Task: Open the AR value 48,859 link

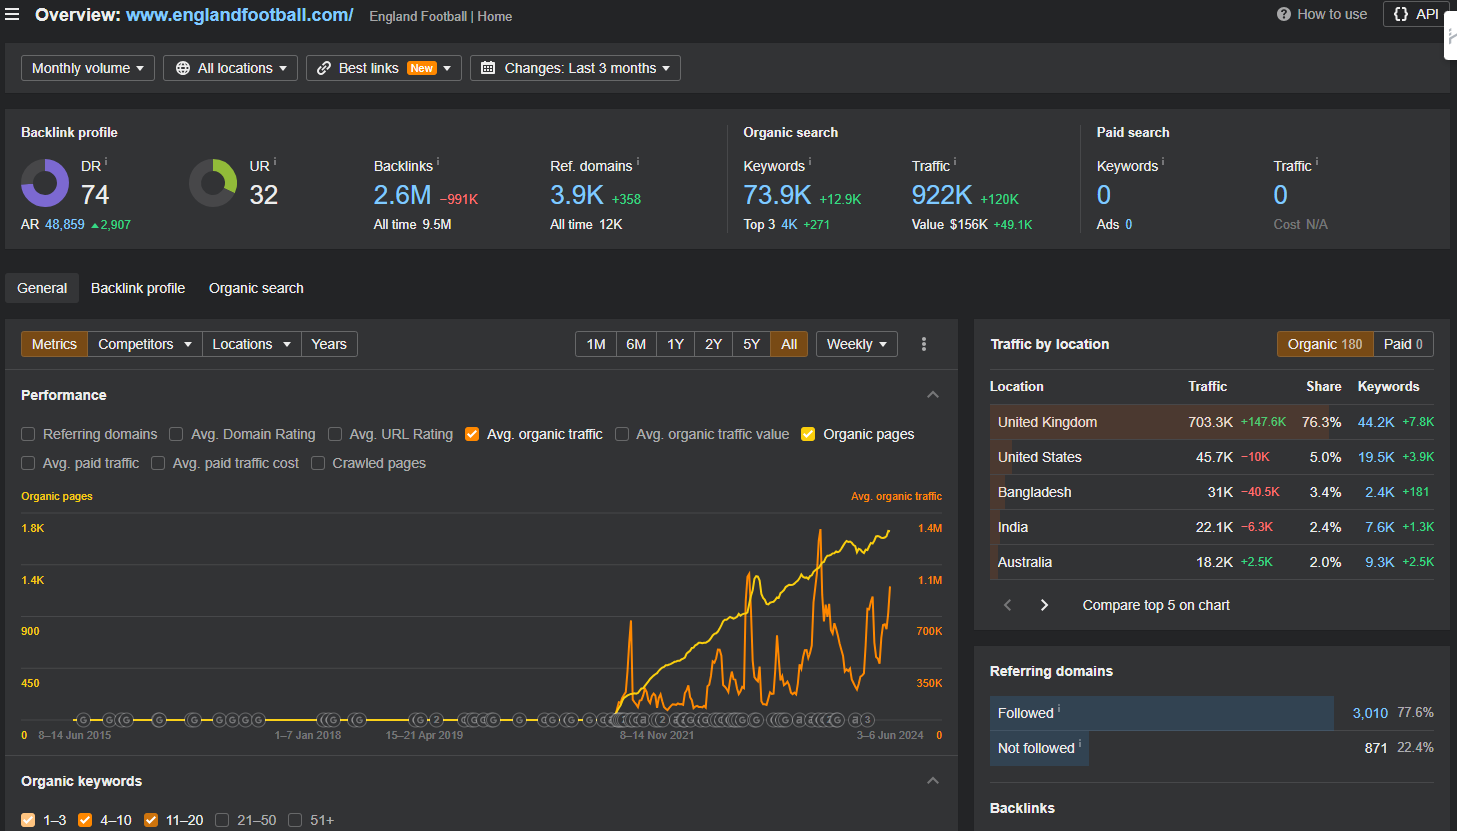Action: pos(65,224)
